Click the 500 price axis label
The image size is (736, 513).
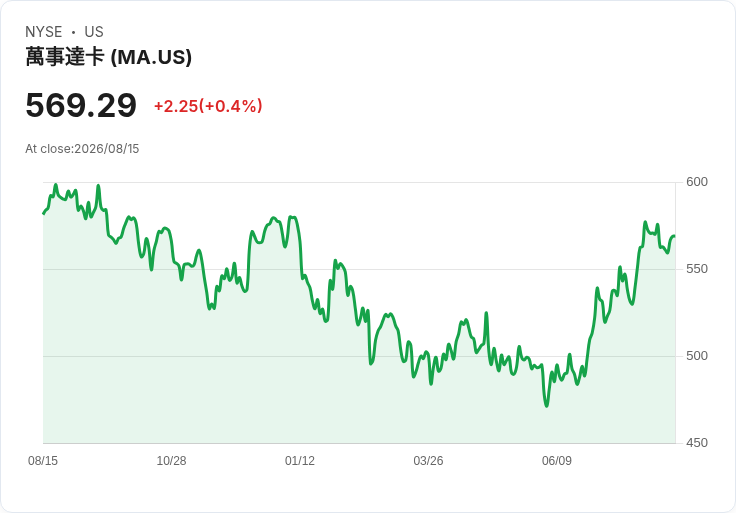pyautogui.click(x=697, y=356)
